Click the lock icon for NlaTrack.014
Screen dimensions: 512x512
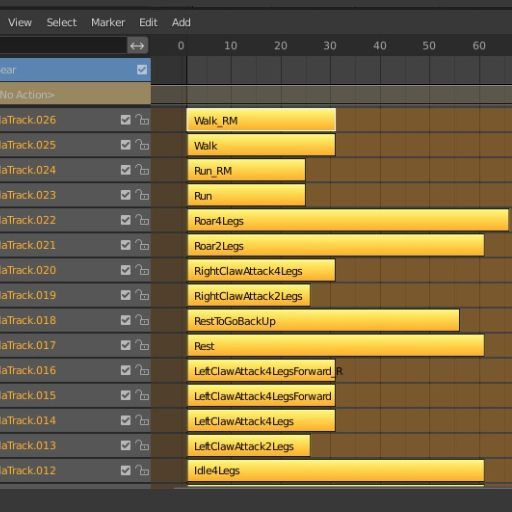click(142, 420)
